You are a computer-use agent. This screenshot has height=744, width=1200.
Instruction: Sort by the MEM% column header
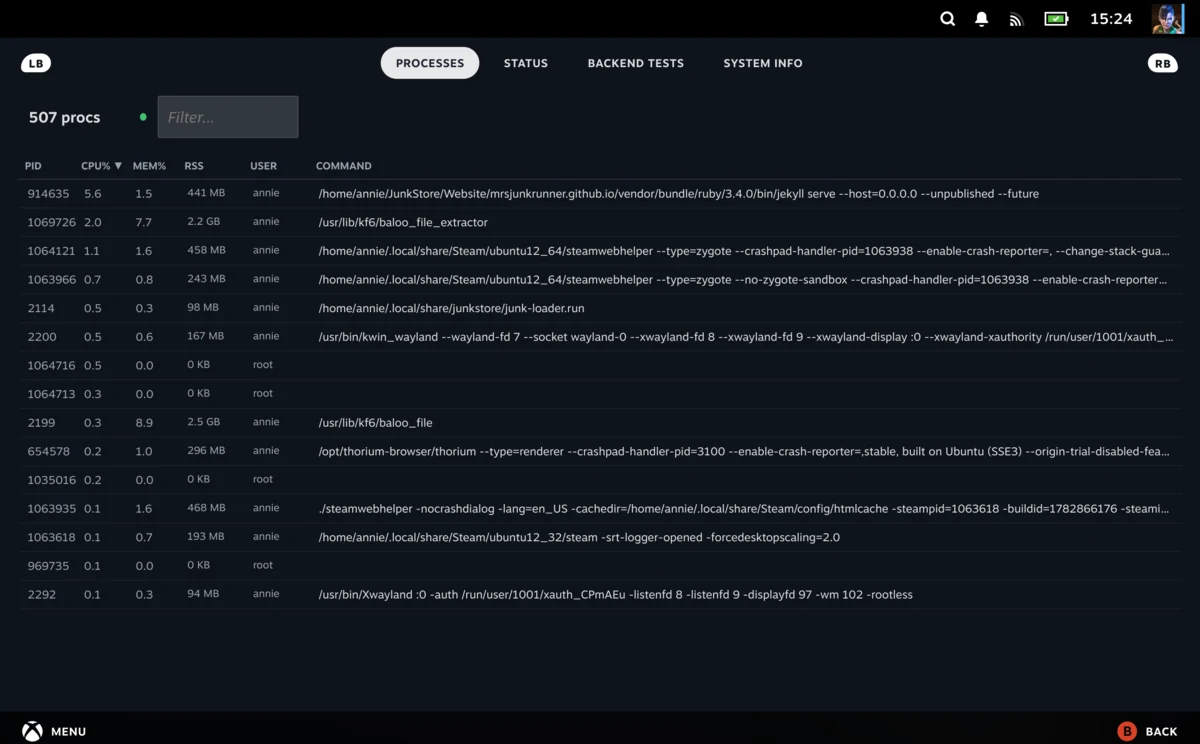click(149, 166)
